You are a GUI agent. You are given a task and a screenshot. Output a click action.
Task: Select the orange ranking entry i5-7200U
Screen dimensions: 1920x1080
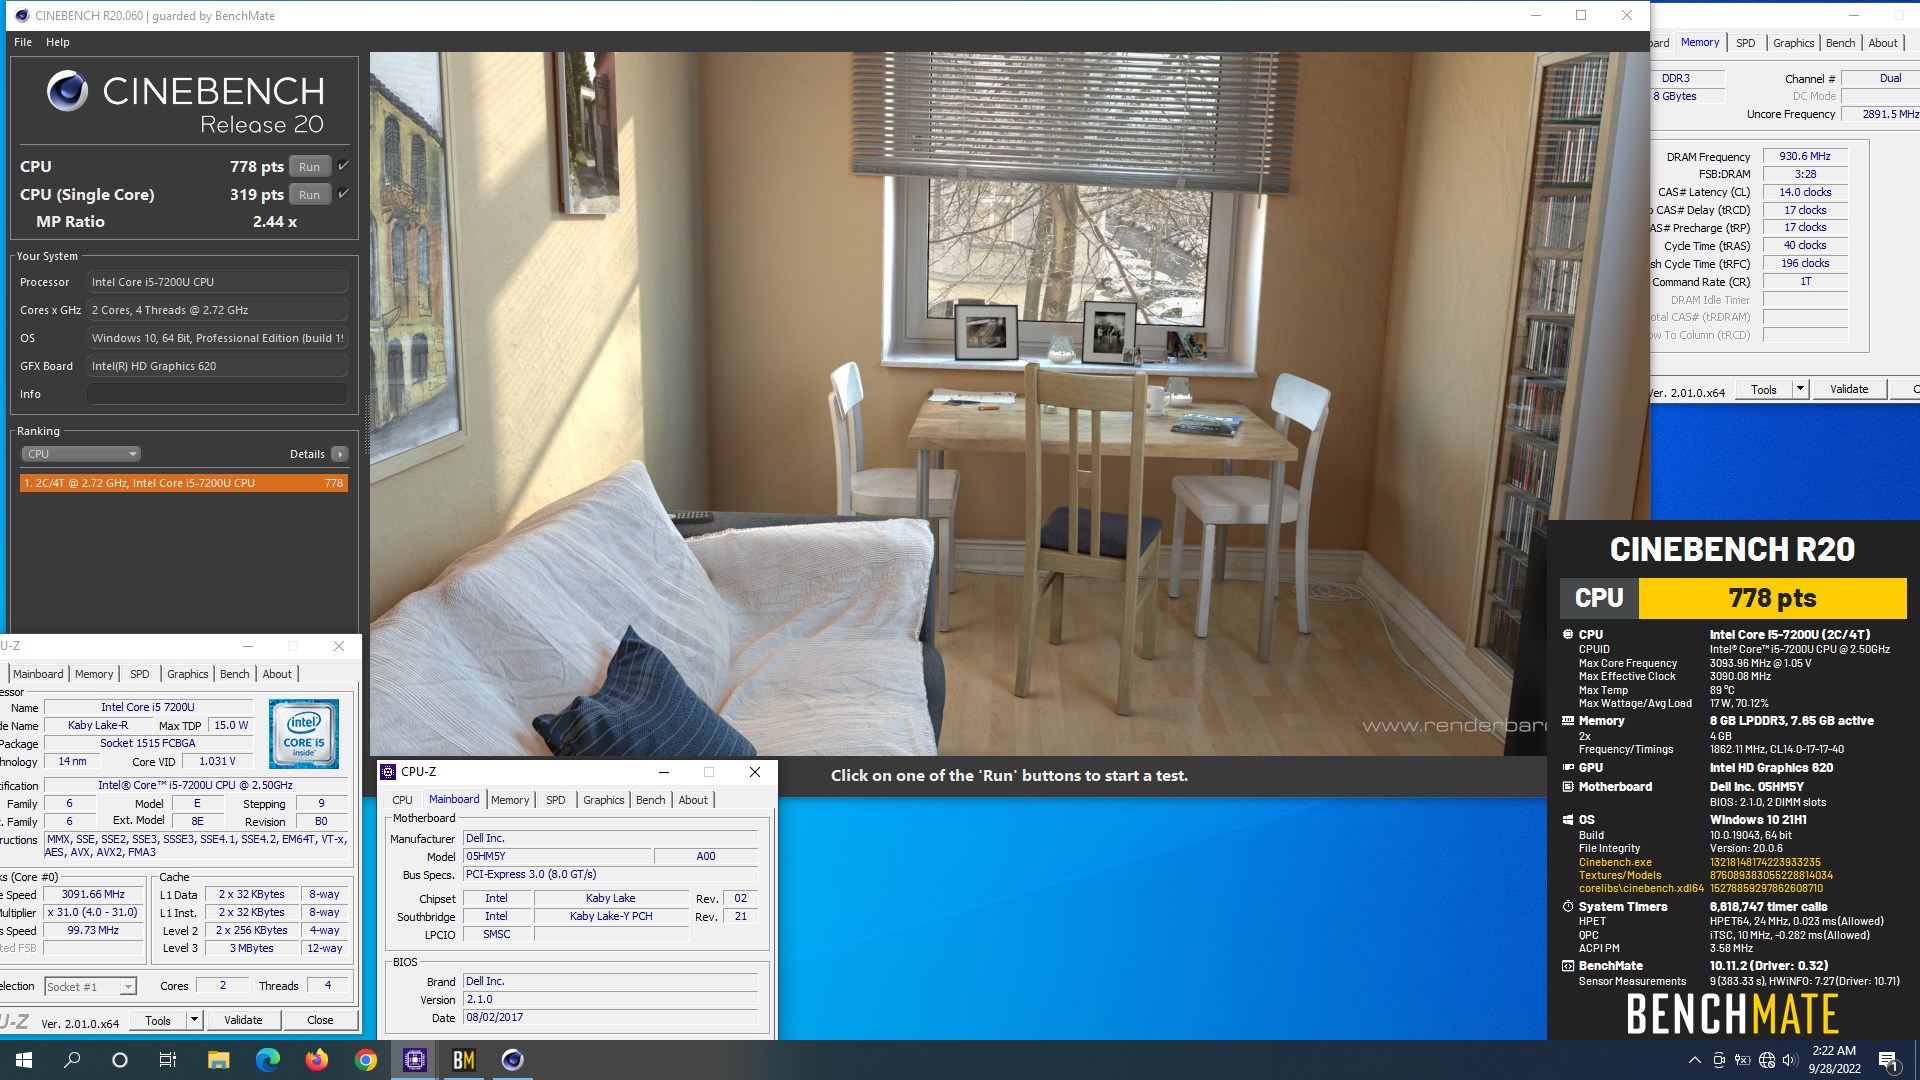point(184,483)
